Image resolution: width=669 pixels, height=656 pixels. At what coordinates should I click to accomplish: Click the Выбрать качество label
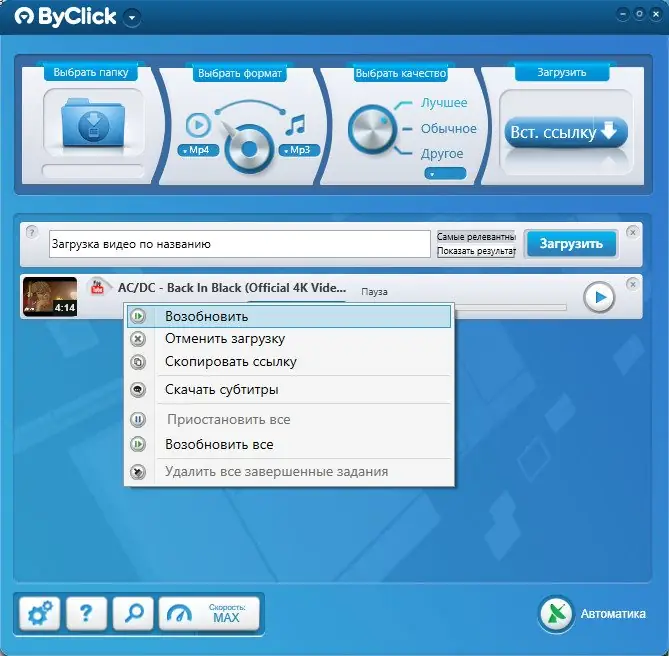(x=401, y=73)
